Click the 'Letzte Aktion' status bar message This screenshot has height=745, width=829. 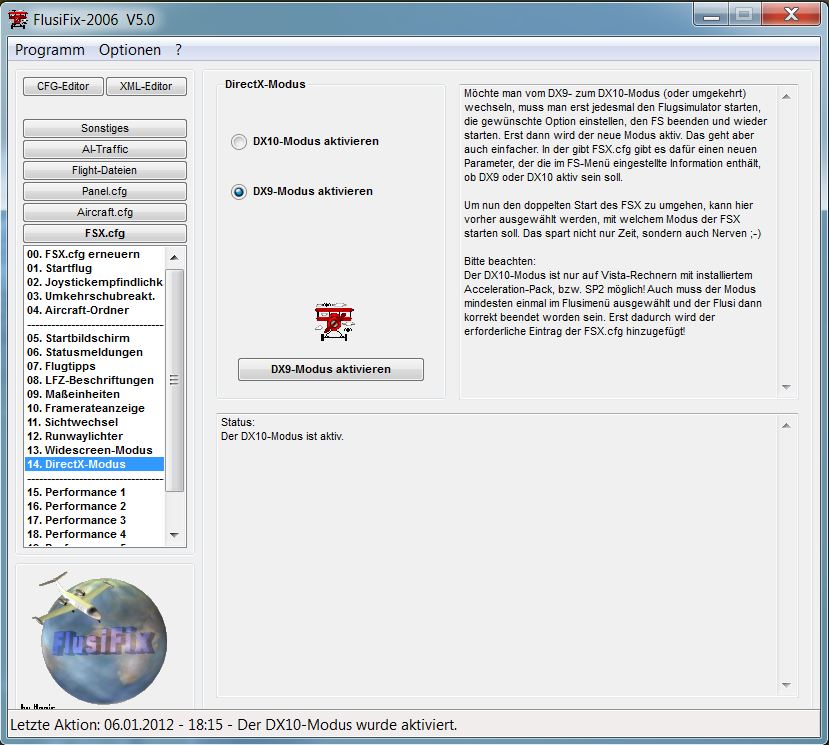point(233,725)
